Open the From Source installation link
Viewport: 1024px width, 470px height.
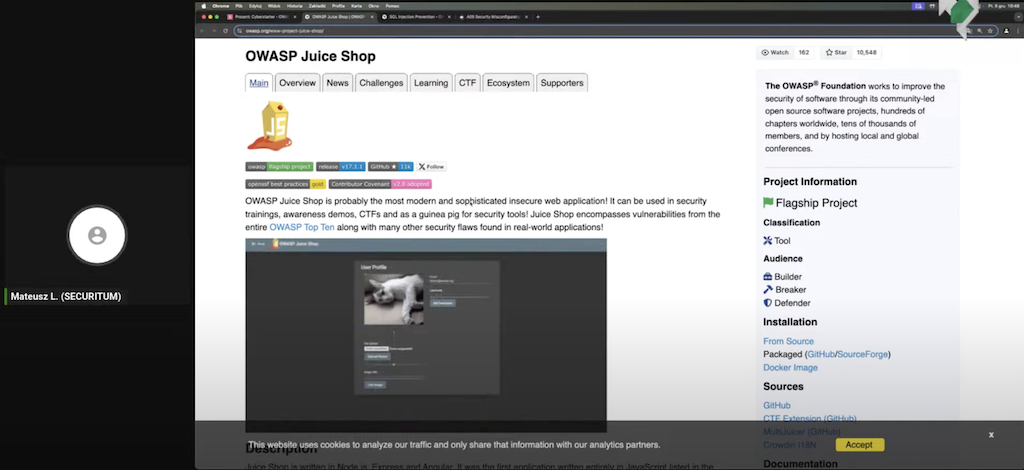pyautogui.click(x=788, y=342)
